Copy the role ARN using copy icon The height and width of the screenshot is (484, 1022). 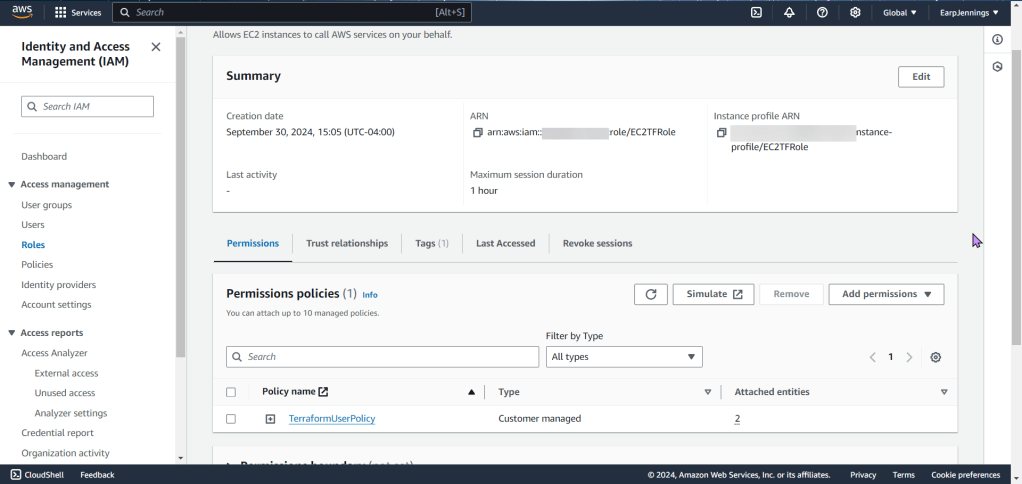click(478, 133)
